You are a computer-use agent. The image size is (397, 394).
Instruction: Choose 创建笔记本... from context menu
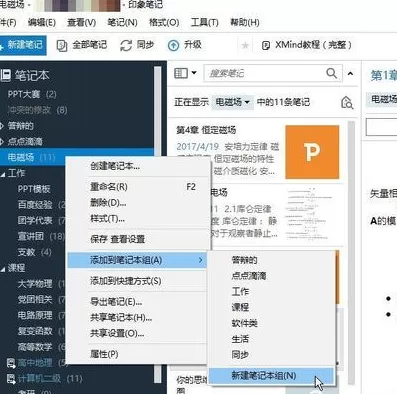(x=138, y=166)
